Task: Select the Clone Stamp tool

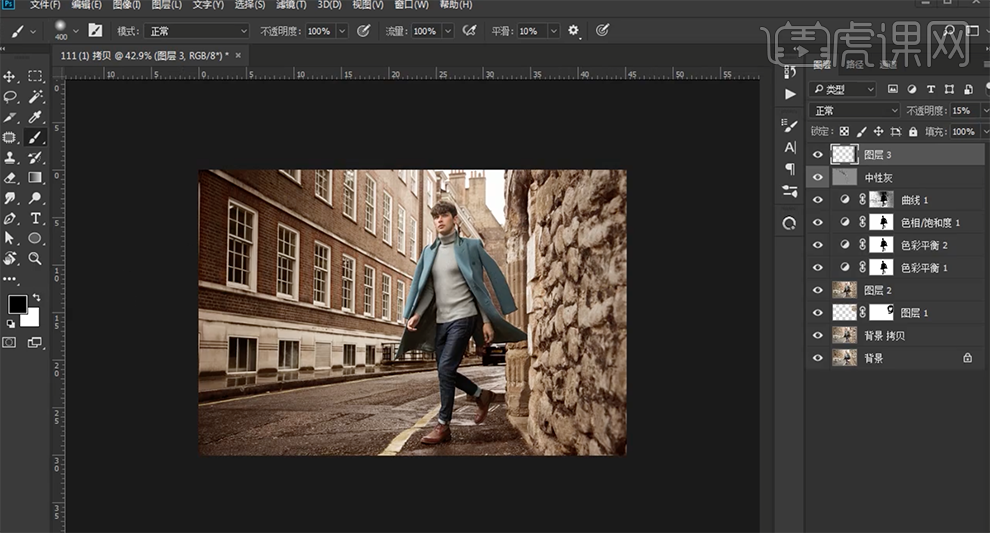Action: pyautogui.click(x=11, y=157)
